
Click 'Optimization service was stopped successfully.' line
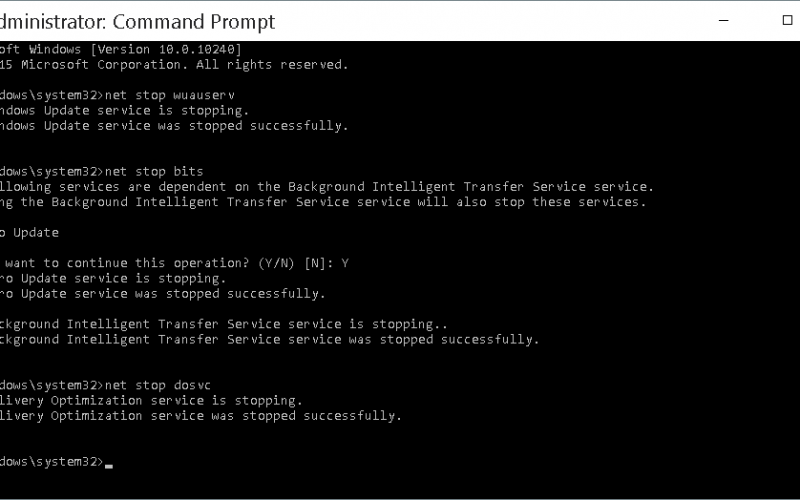pos(227,416)
